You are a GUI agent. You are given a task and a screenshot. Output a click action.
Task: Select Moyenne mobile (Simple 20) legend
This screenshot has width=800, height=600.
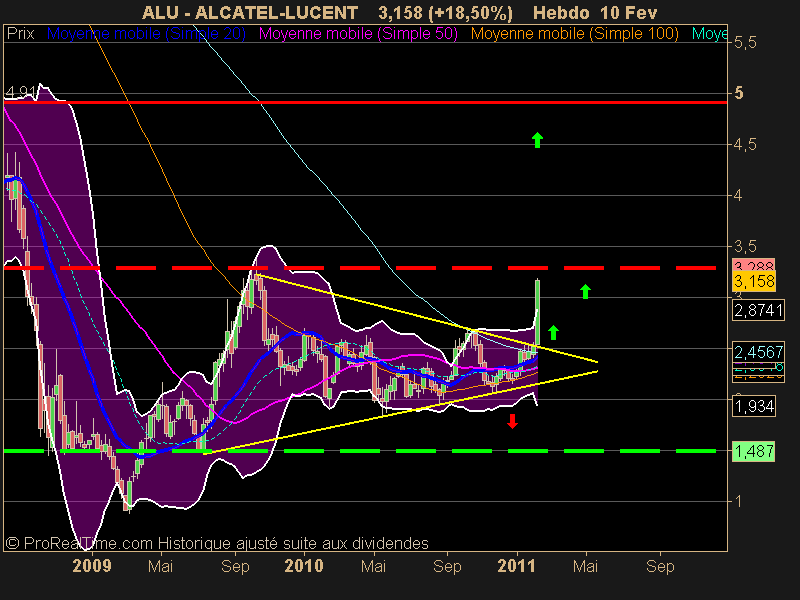(146, 34)
